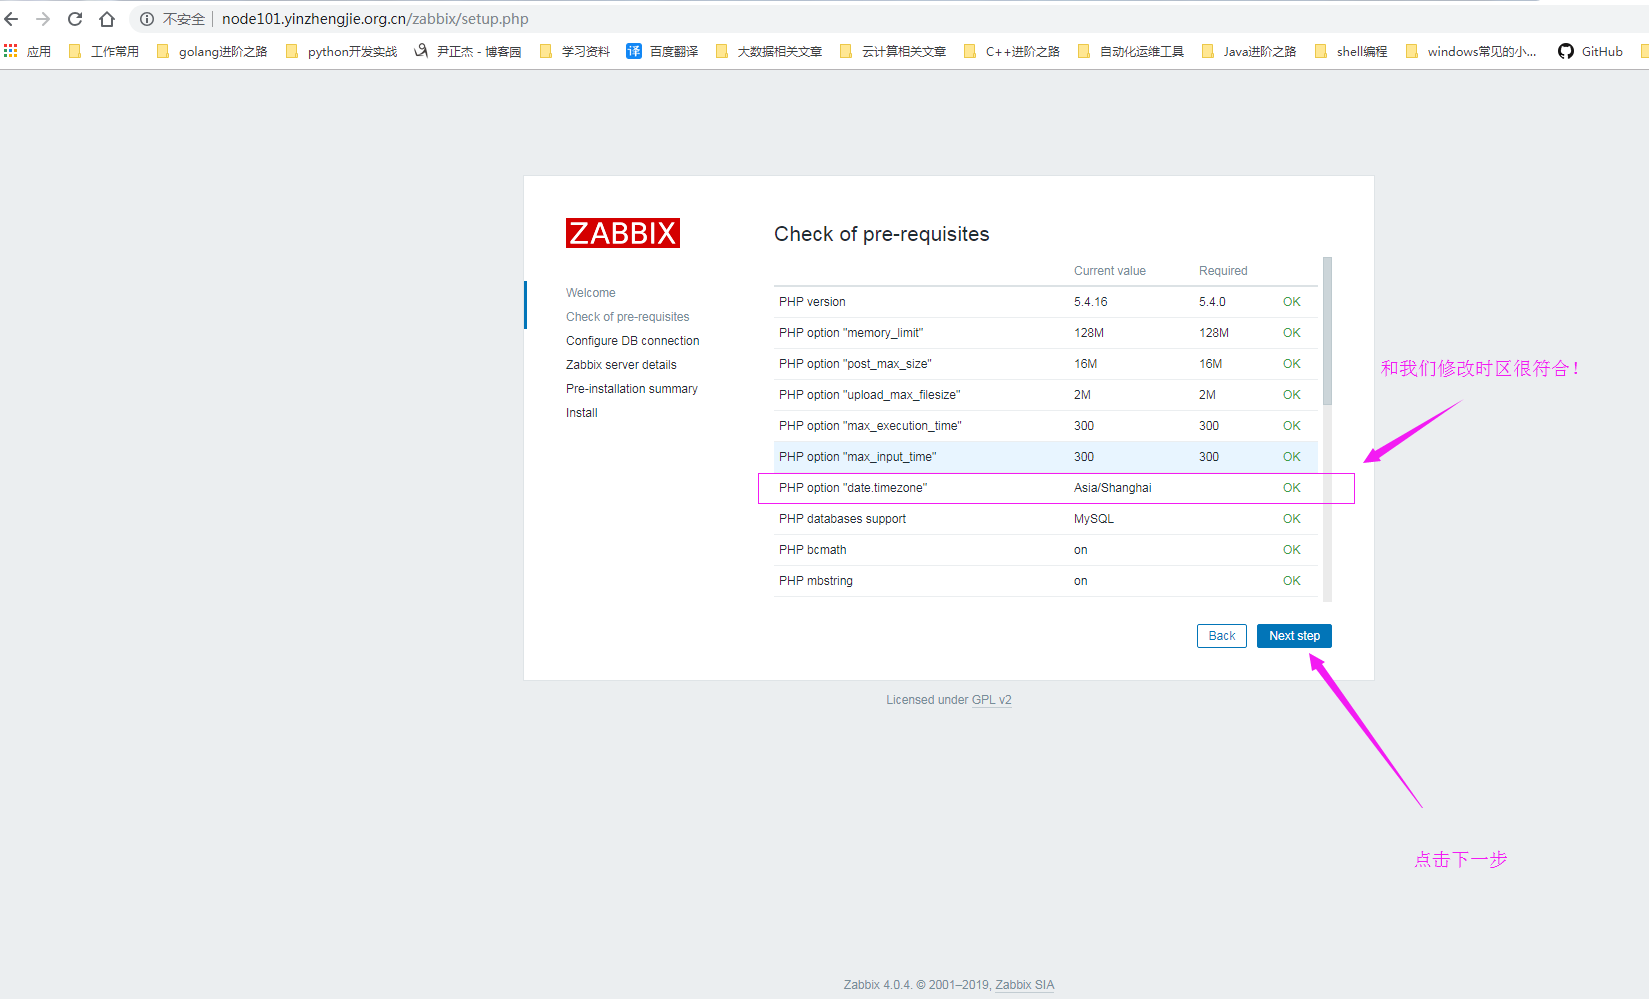This screenshot has width=1649, height=999.
Task: Open the 尹正杰 - 博客园 bookmark
Action: 468,51
